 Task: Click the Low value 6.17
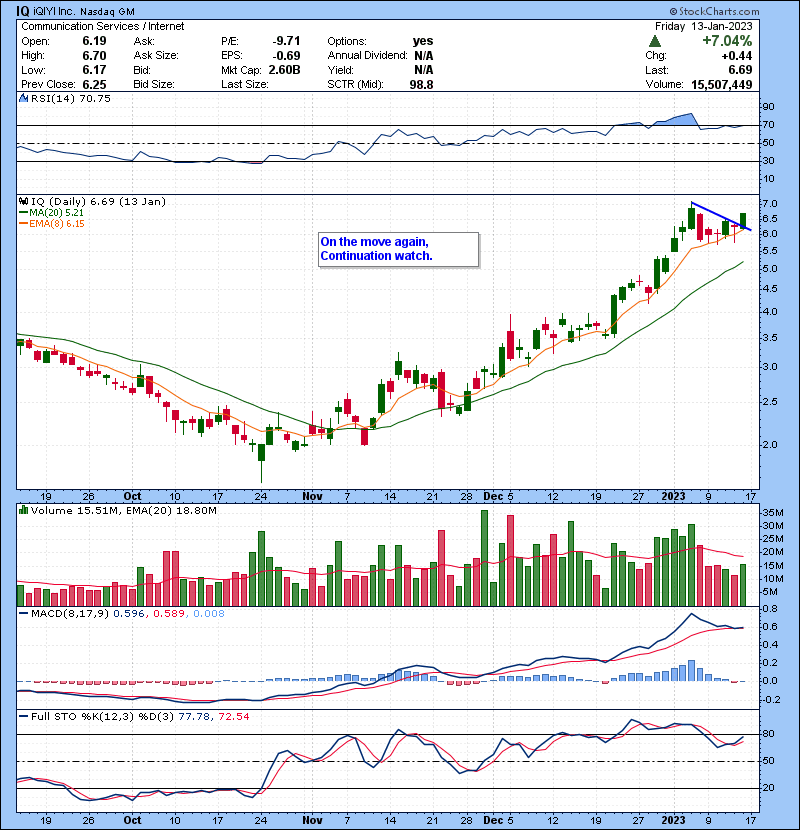click(94, 70)
